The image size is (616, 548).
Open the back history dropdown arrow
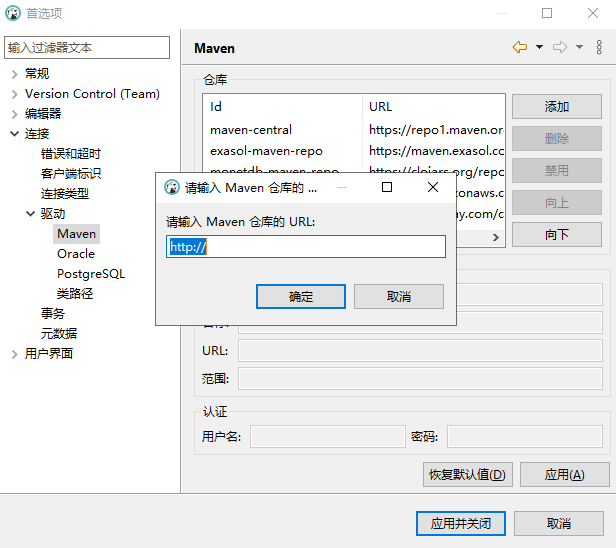click(539, 47)
